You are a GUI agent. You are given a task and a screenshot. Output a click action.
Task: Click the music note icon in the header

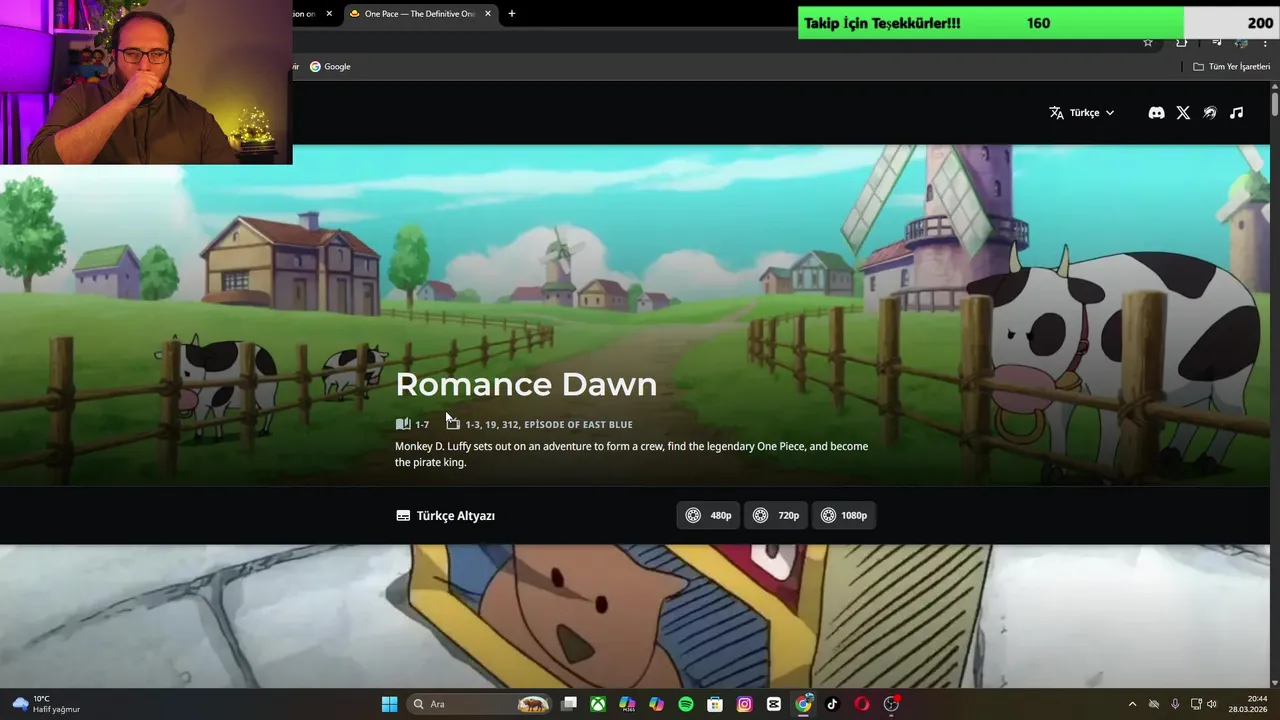pyautogui.click(x=1237, y=113)
